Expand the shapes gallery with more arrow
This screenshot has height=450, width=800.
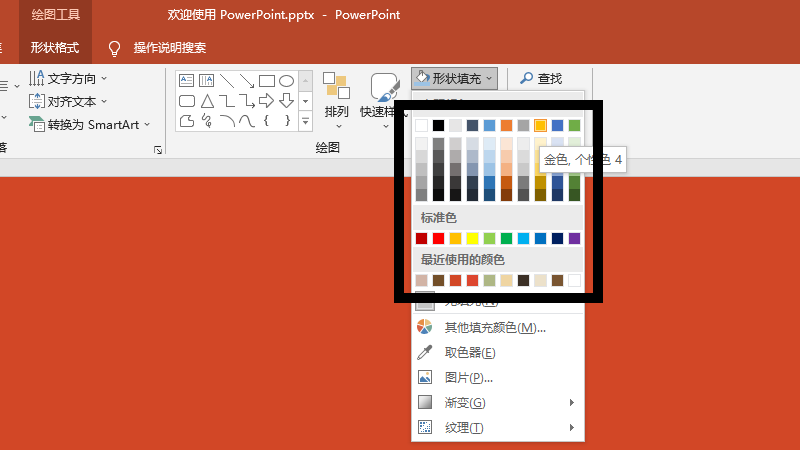pyautogui.click(x=304, y=121)
